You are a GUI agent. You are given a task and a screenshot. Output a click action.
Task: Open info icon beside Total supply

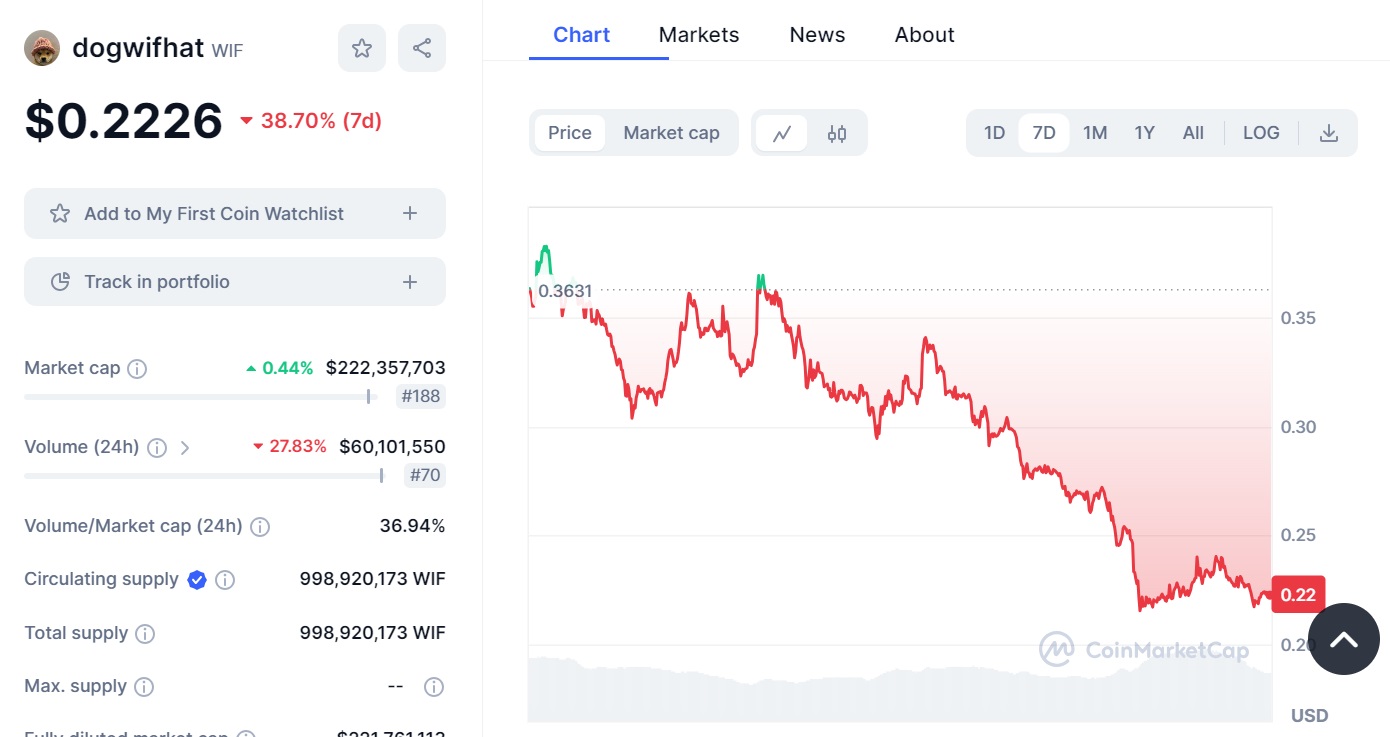click(145, 633)
